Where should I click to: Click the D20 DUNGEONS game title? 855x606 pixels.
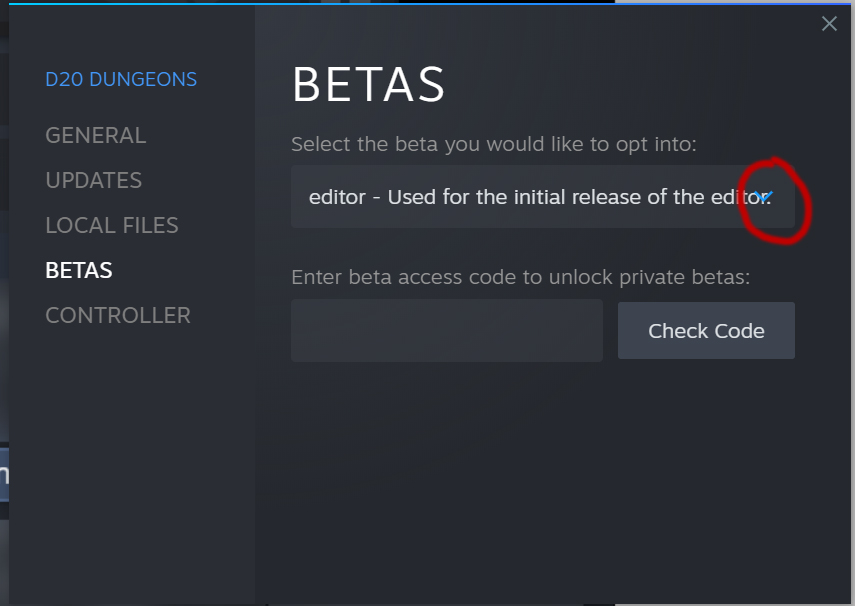(x=121, y=80)
